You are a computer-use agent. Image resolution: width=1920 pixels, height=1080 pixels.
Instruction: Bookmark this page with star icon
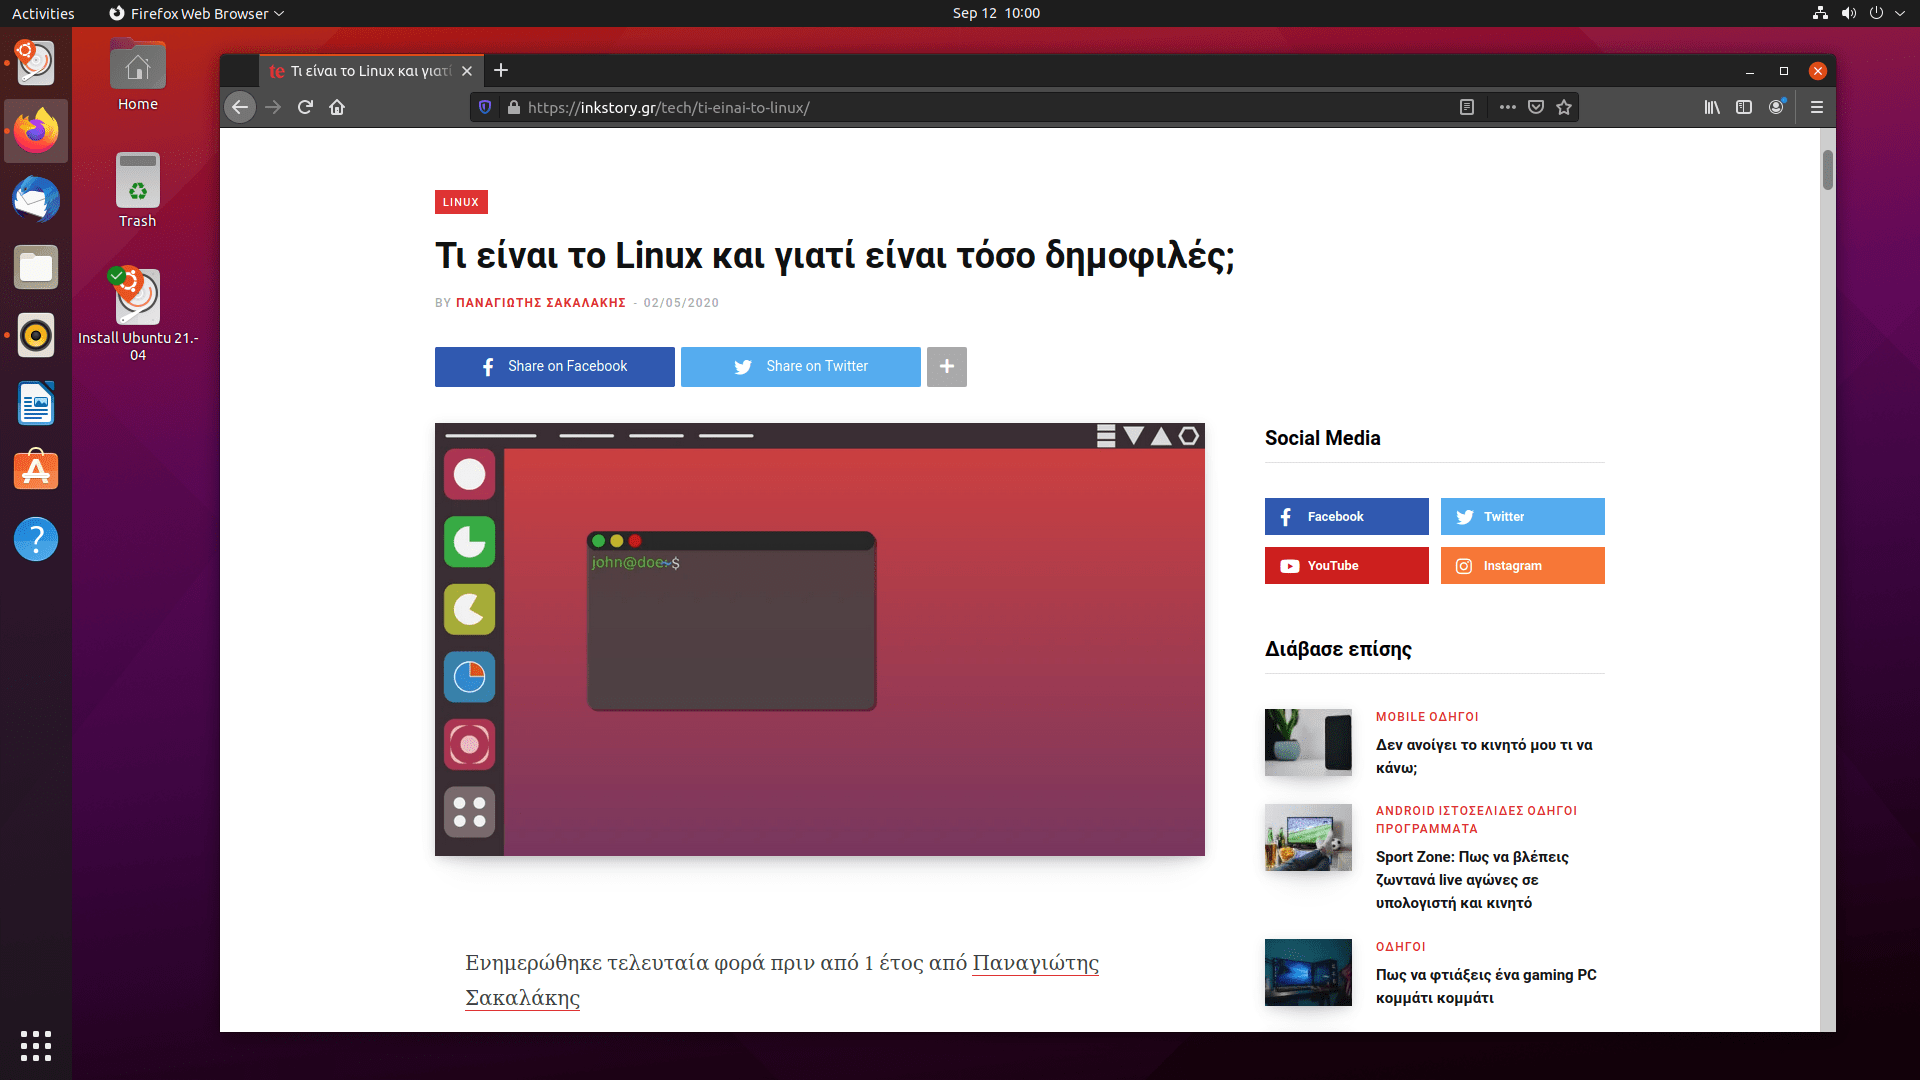point(1564,107)
